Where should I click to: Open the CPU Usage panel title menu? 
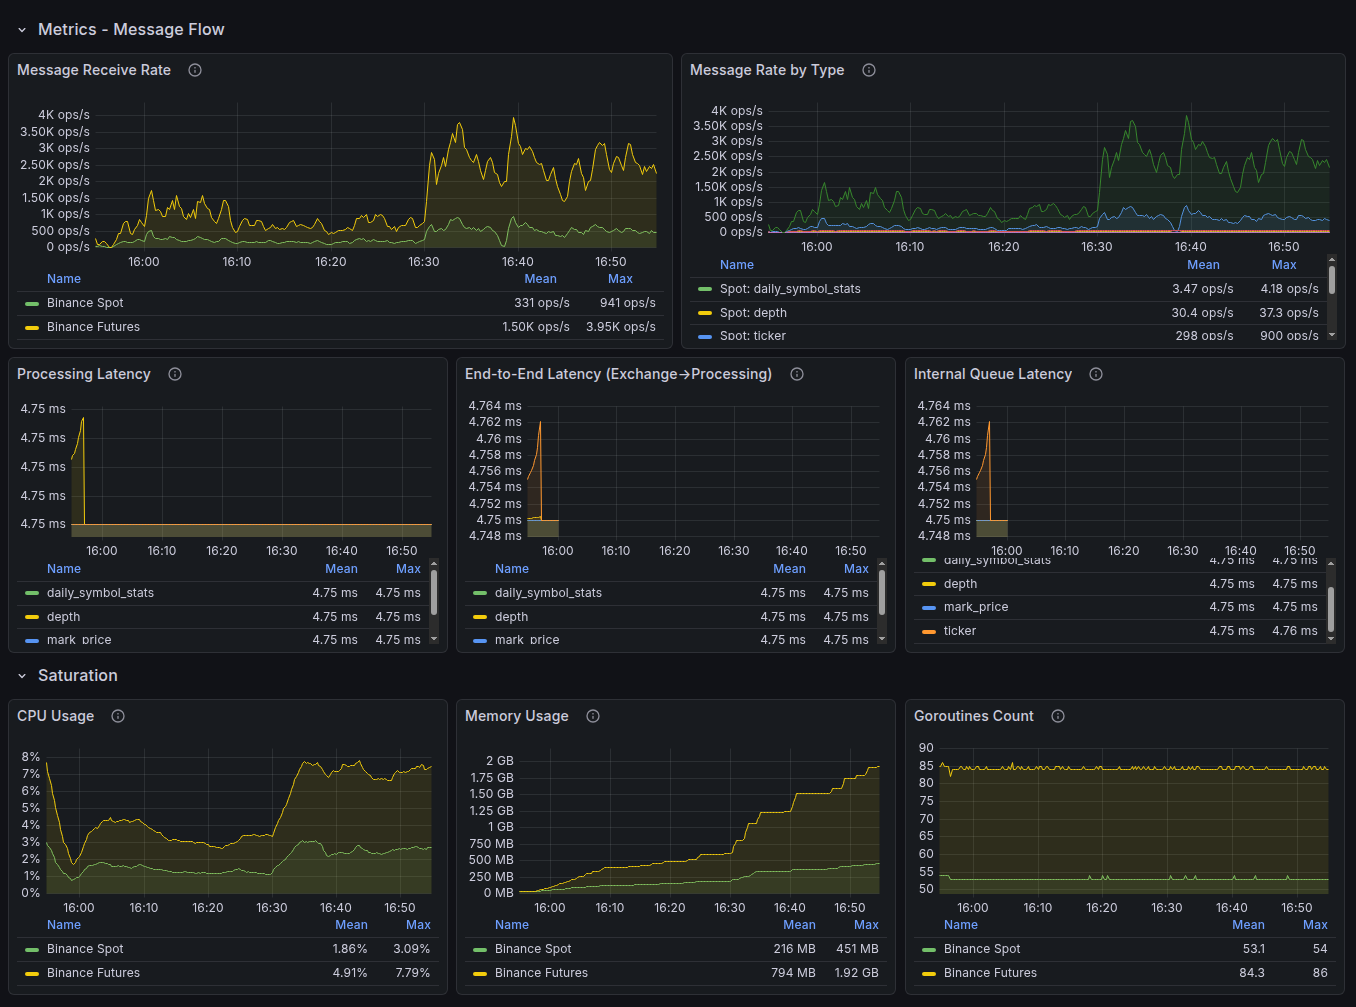click(x=55, y=716)
